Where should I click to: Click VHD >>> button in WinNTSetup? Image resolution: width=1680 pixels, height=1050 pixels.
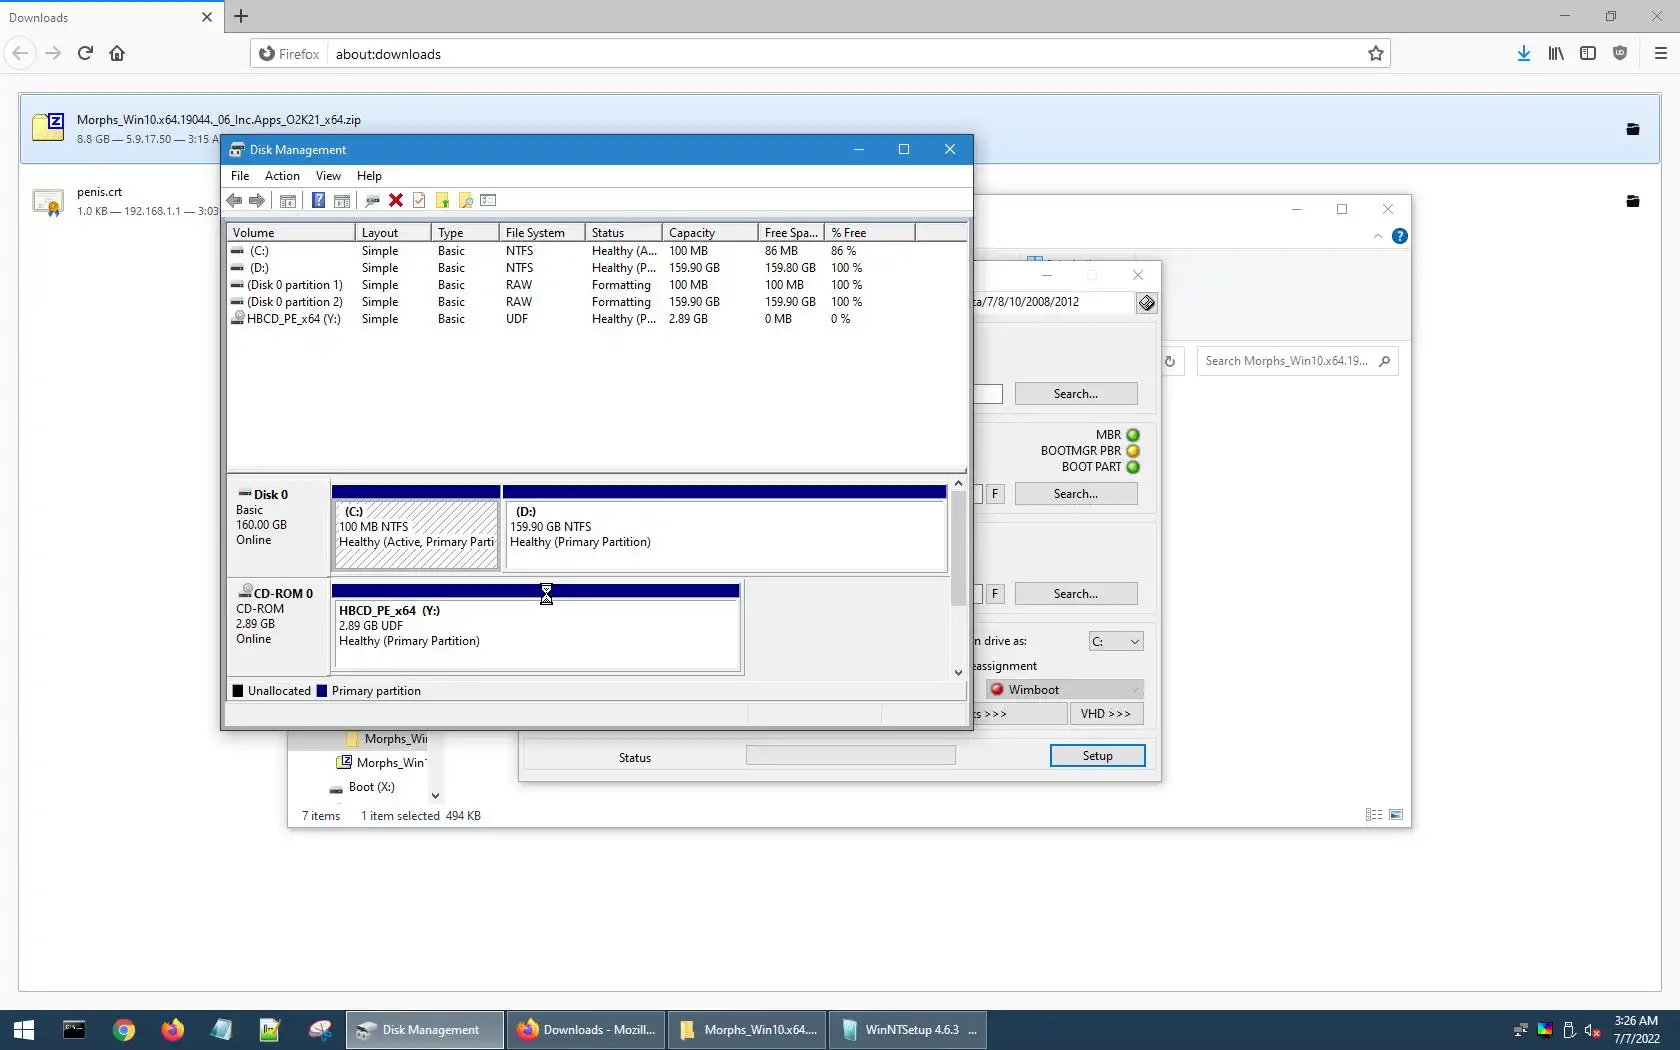tap(1105, 714)
